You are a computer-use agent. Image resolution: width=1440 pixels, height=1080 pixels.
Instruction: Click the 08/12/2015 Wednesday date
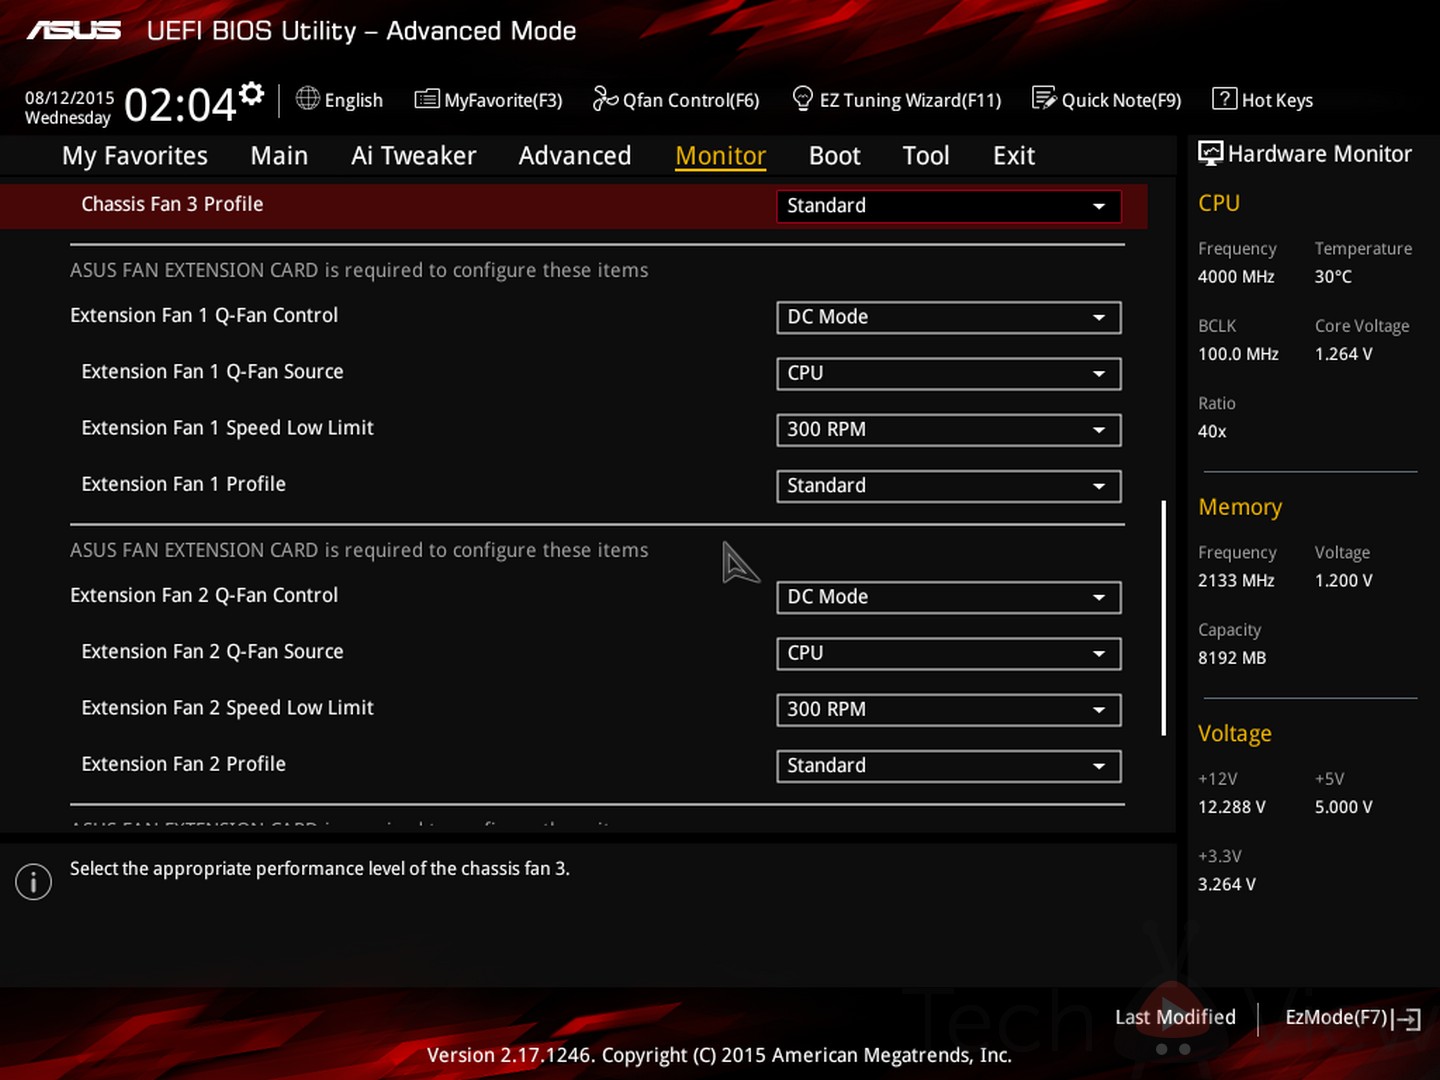69,107
